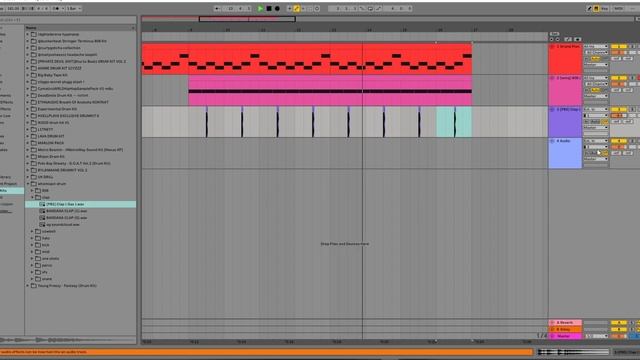Solo the 3 [PBS] Clap track

[x=632, y=110]
